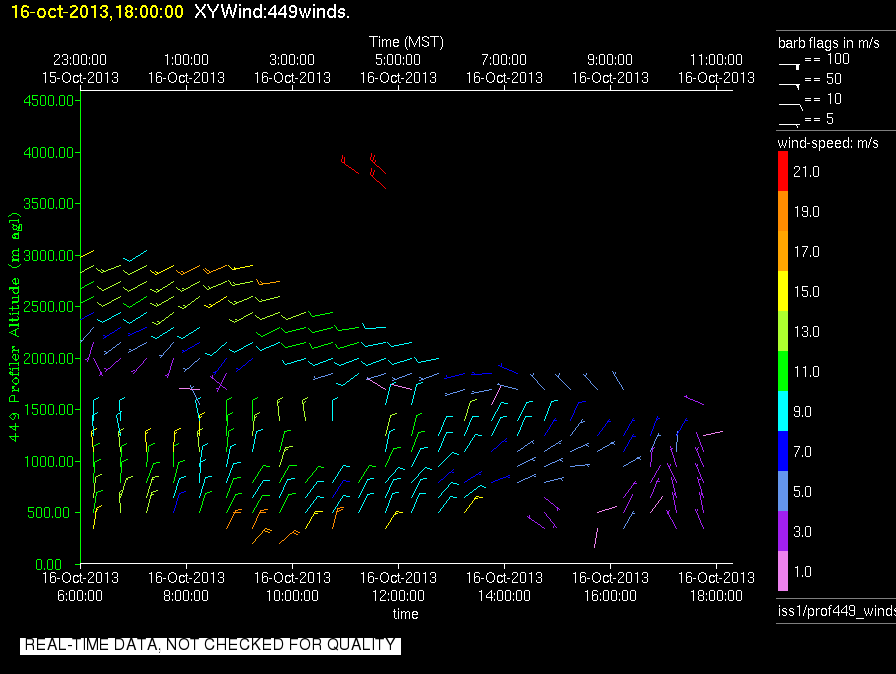
Task: Click the '3:00:00' MST top axis tick label
Action: coord(292,60)
